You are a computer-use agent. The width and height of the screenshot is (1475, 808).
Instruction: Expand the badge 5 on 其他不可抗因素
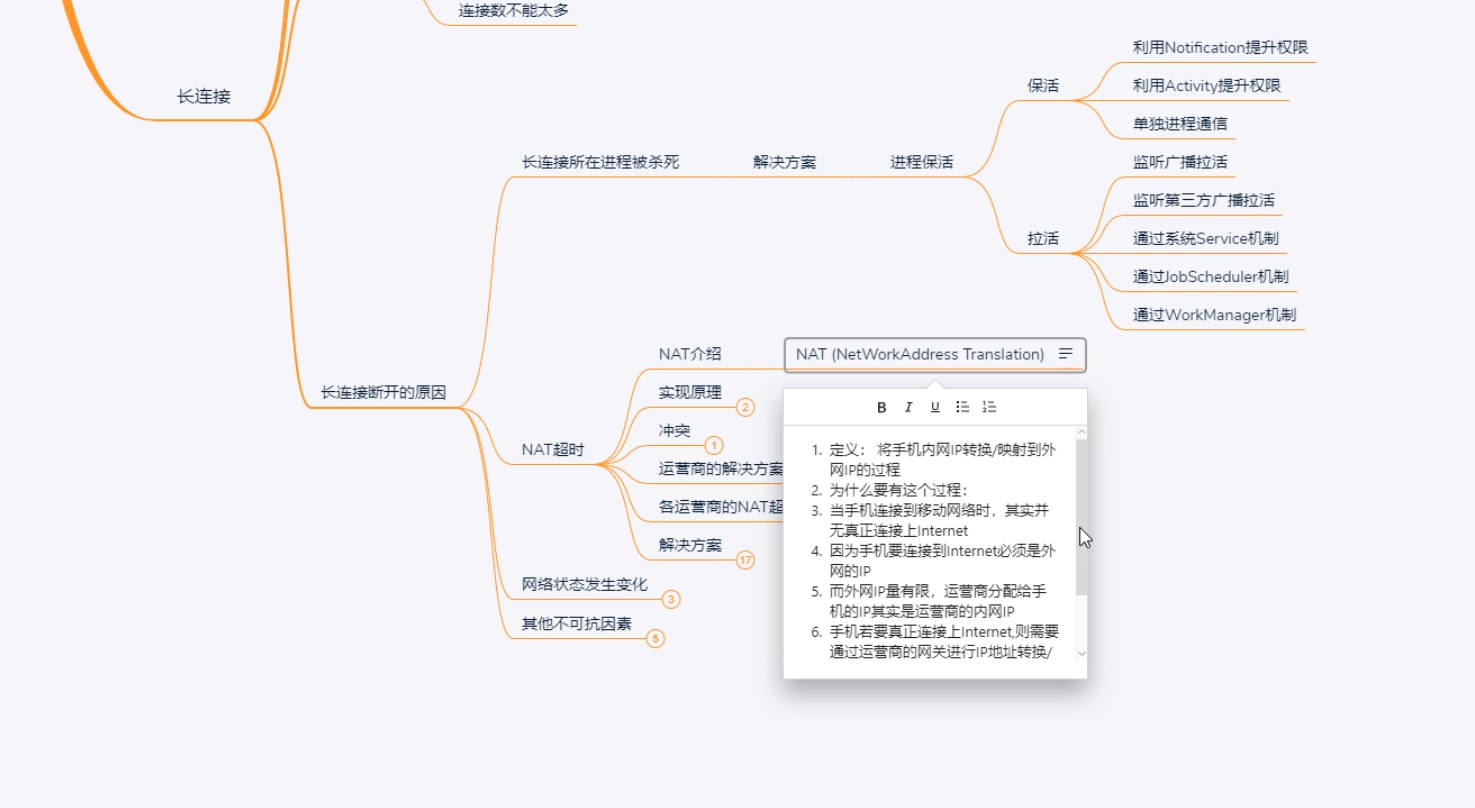click(657, 637)
